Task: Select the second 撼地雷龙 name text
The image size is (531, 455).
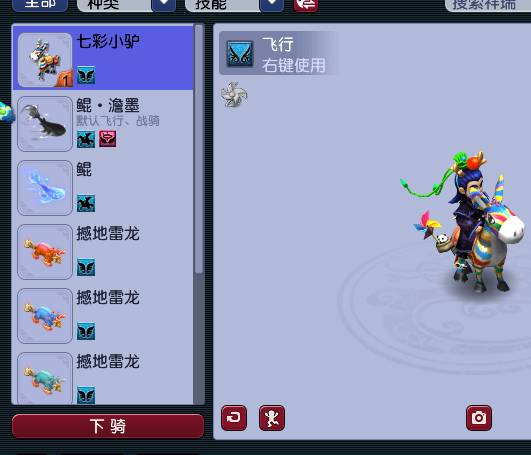Action: tap(108, 297)
